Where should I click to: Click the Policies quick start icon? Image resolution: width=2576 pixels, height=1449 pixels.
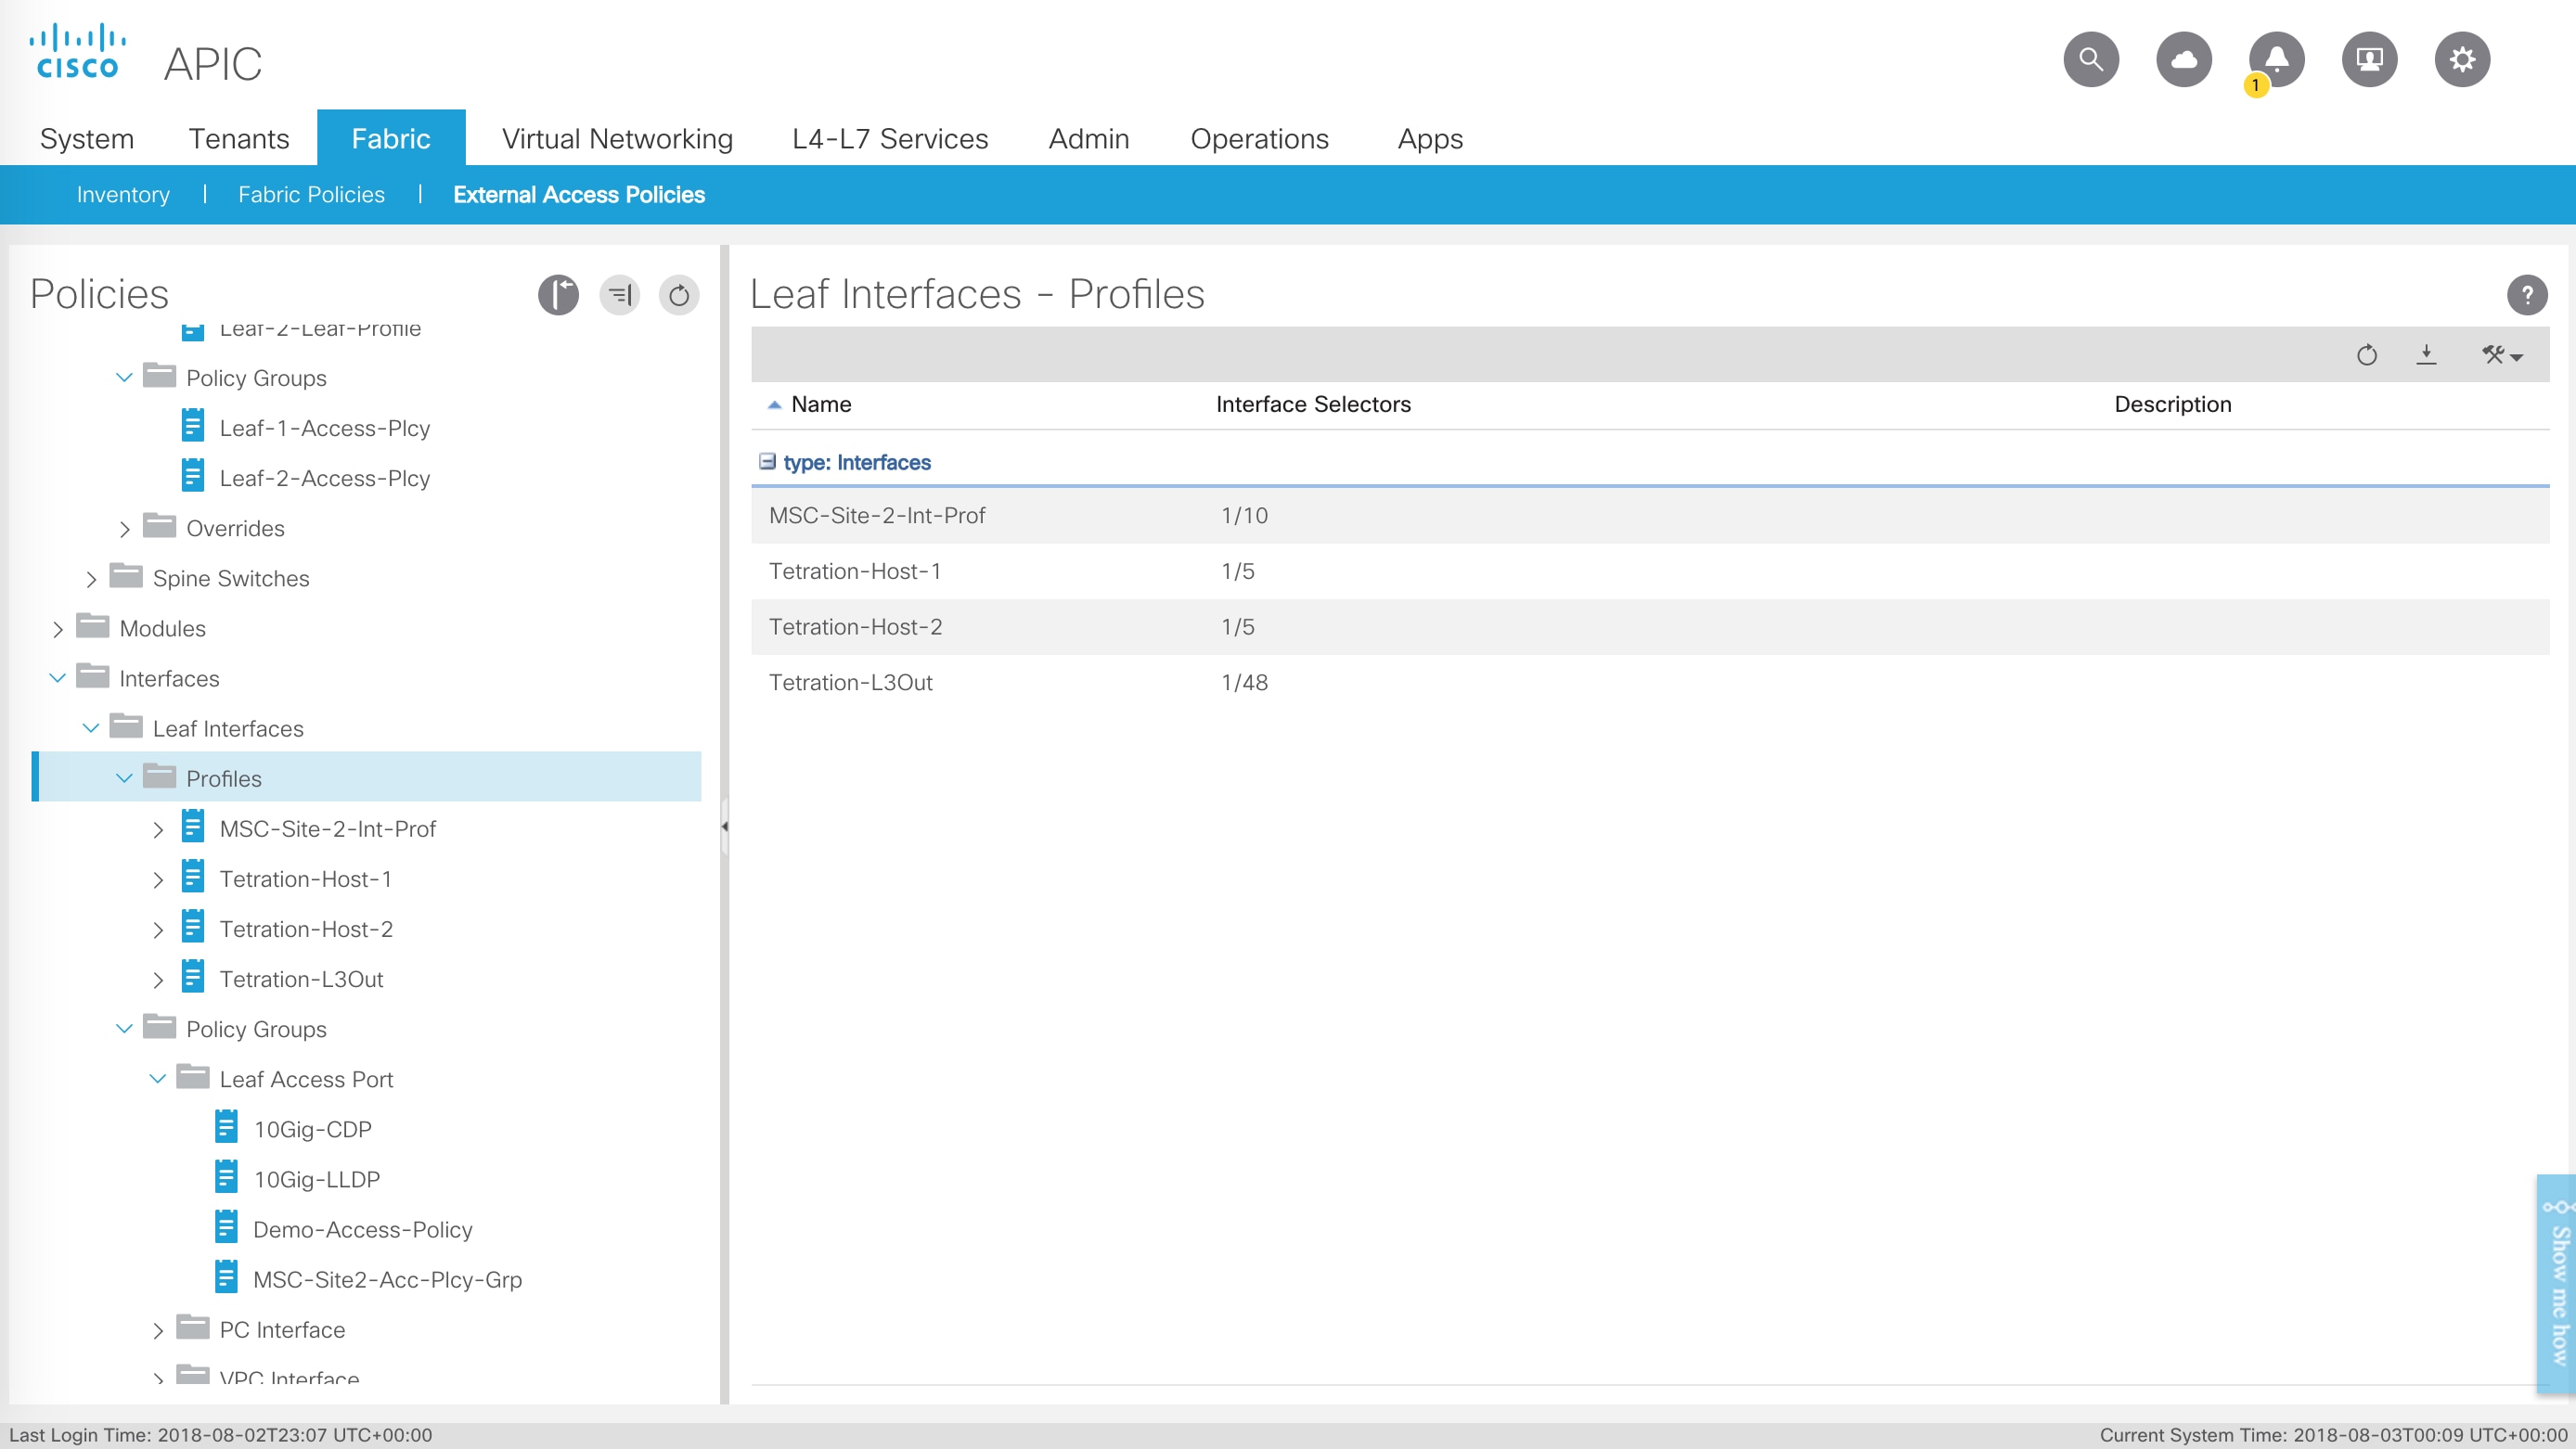[x=558, y=295]
